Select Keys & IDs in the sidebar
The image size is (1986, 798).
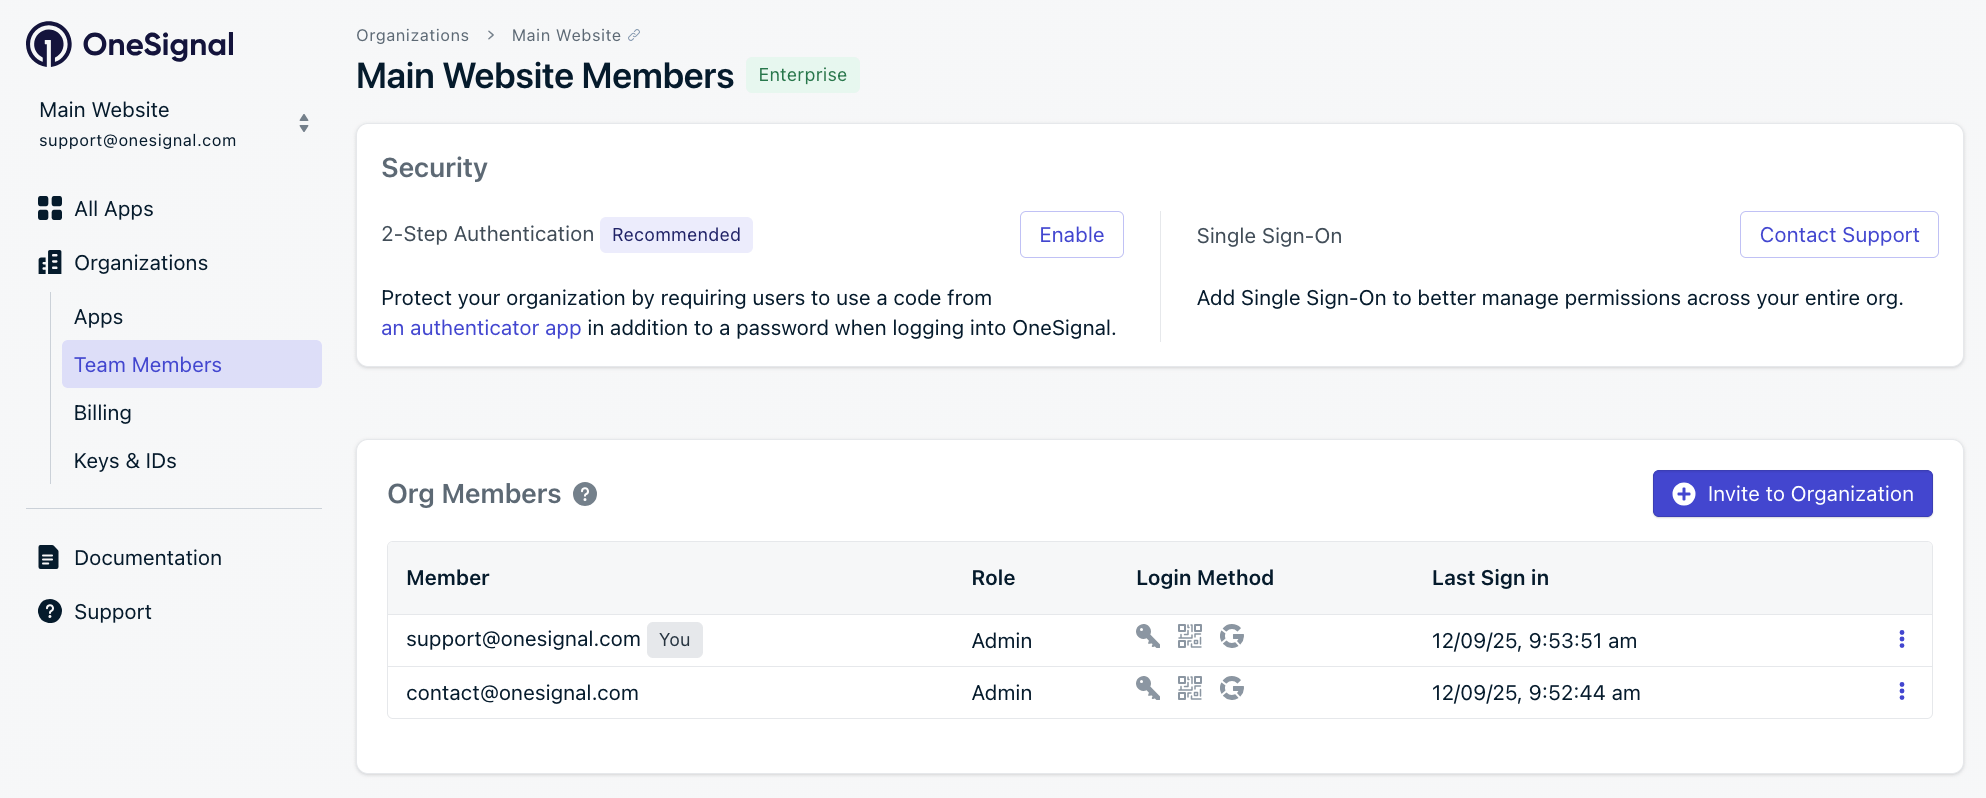(x=125, y=461)
